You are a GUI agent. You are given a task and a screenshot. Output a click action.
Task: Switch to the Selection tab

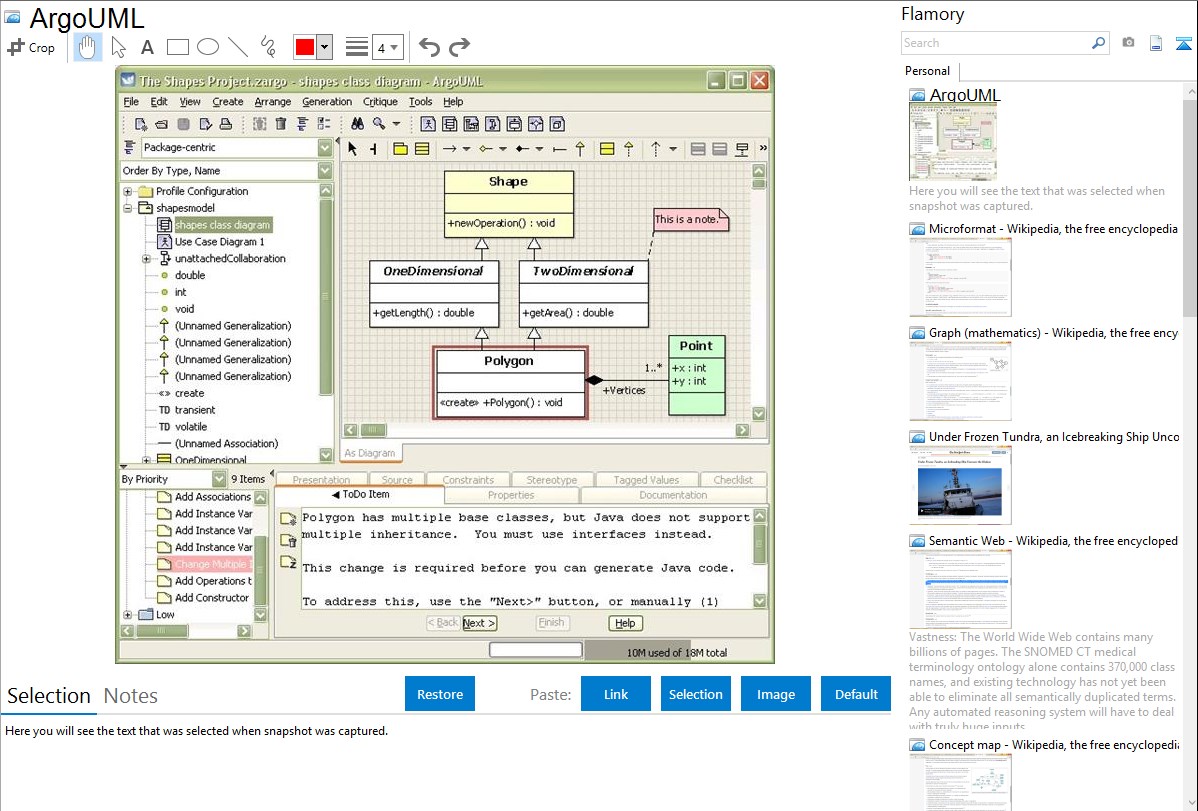(49, 696)
